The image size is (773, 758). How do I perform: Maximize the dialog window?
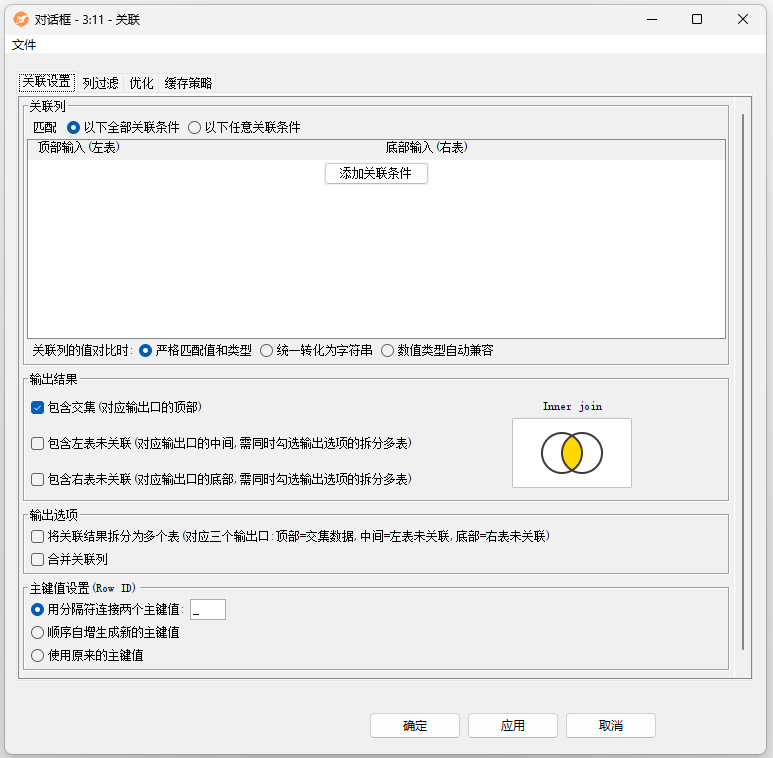(697, 19)
